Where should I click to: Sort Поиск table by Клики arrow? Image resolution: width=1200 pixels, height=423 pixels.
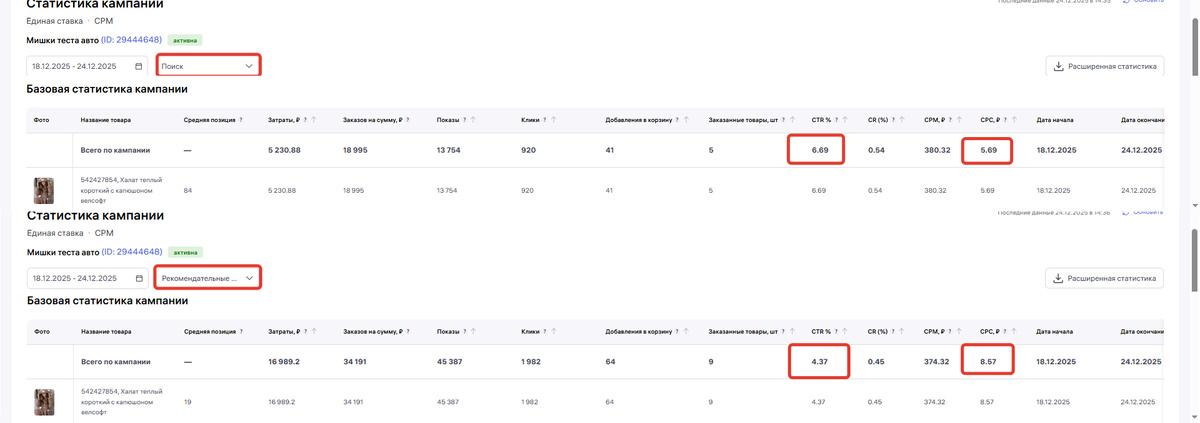(x=556, y=119)
